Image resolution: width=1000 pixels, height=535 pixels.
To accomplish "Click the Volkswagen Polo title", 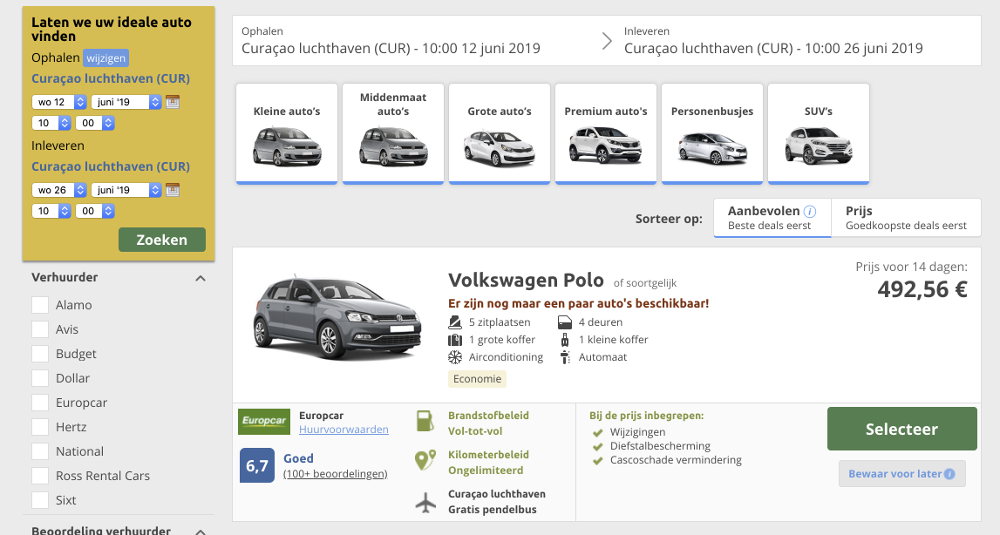I will point(526,280).
